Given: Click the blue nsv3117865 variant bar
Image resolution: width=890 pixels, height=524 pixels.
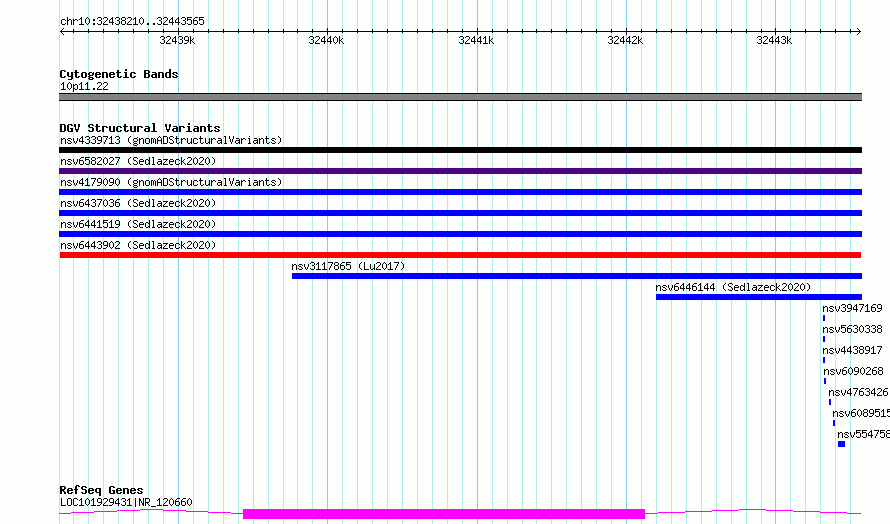Looking at the screenshot, I should pyautogui.click(x=577, y=276).
